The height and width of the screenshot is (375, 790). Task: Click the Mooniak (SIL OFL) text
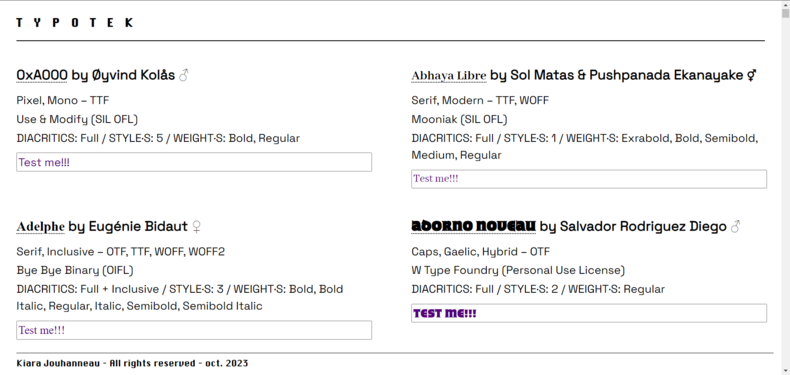(x=459, y=119)
